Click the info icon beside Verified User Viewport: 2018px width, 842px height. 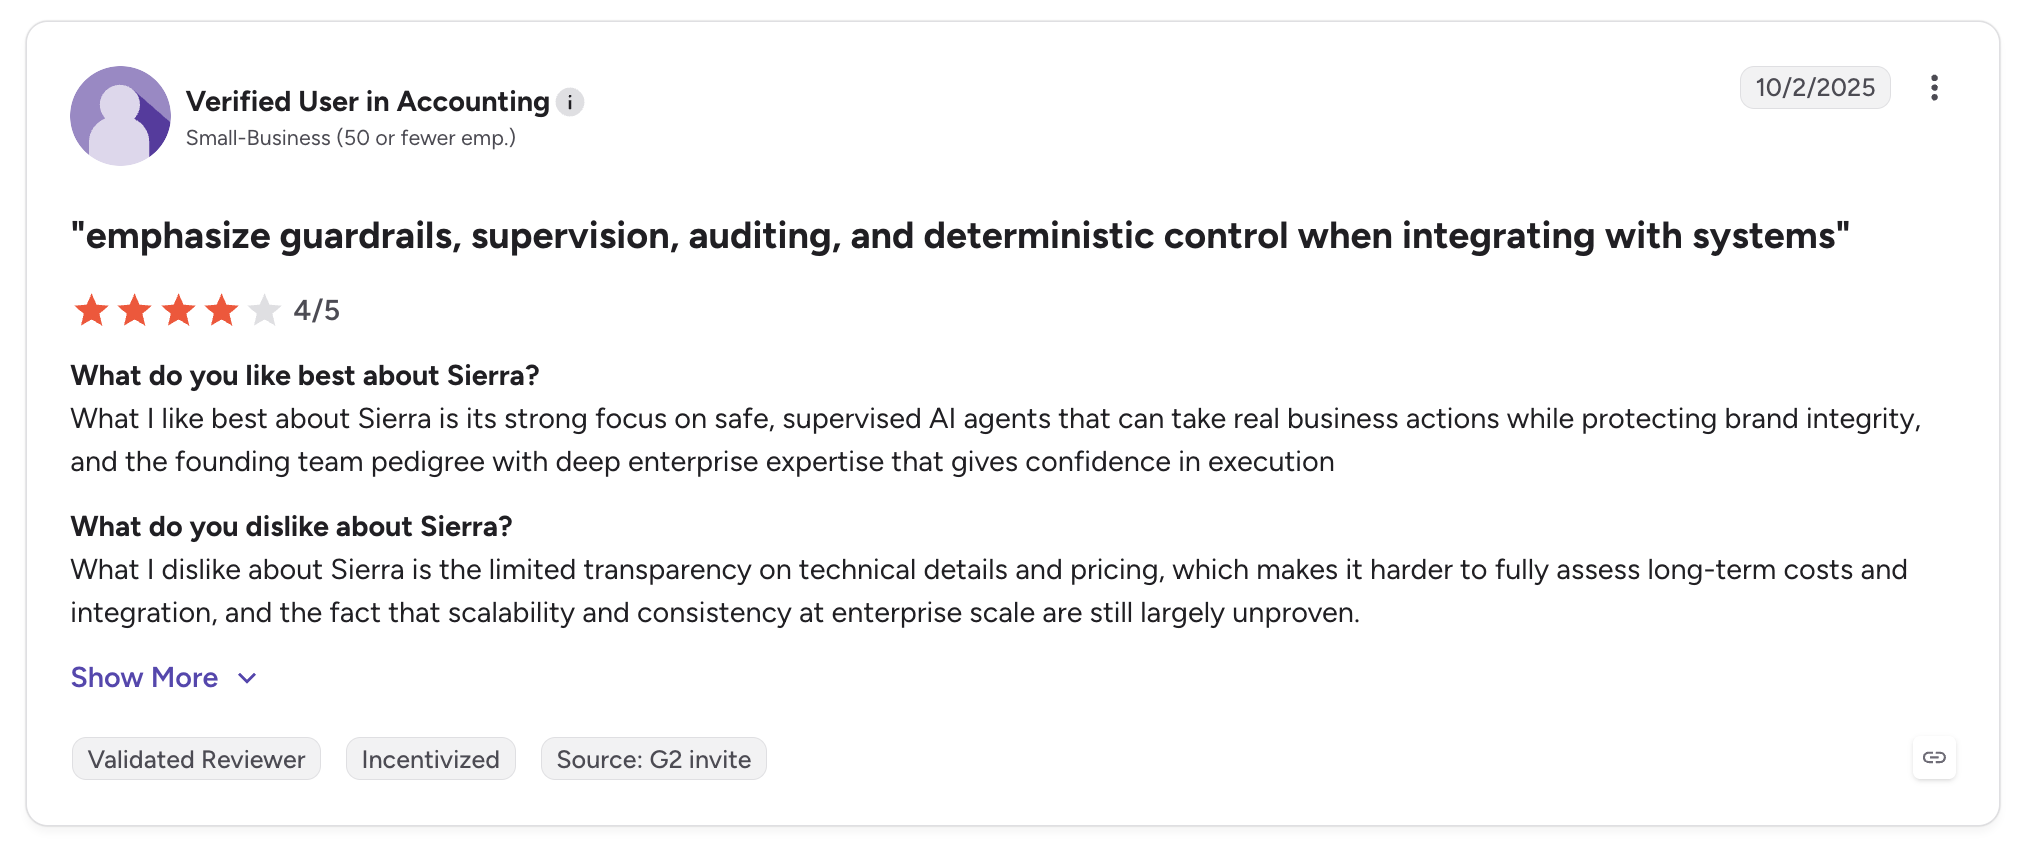(x=570, y=102)
